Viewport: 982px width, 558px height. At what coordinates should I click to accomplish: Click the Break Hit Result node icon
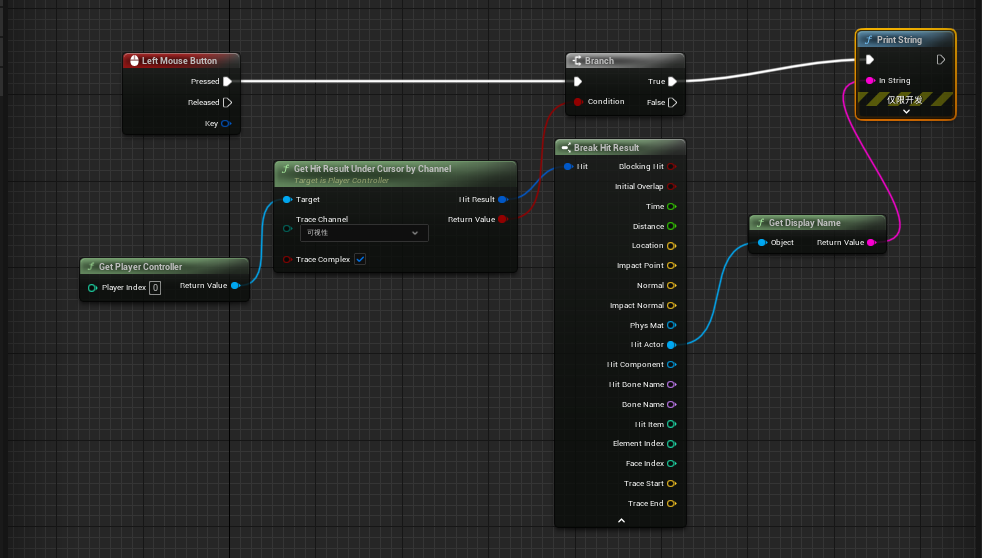(566, 148)
